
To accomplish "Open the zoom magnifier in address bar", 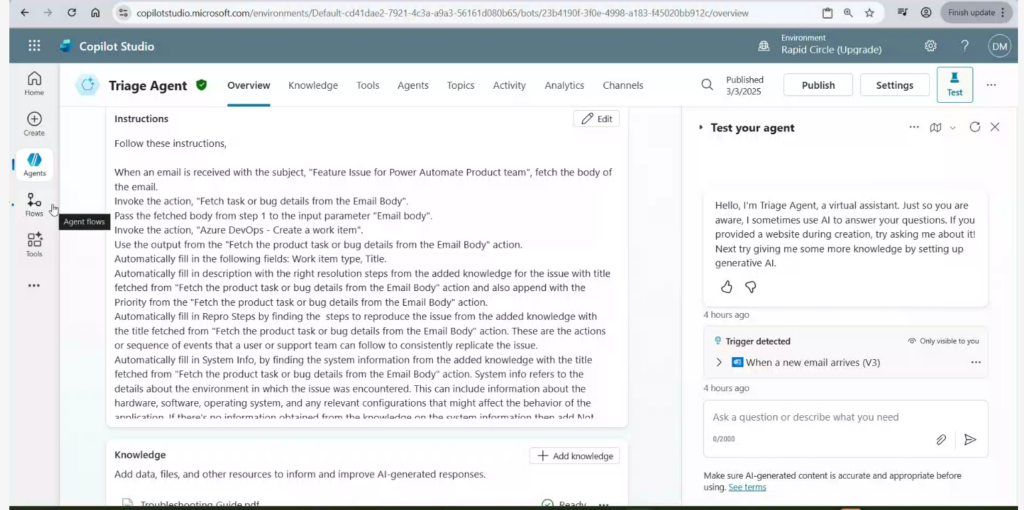I will pos(848,12).
